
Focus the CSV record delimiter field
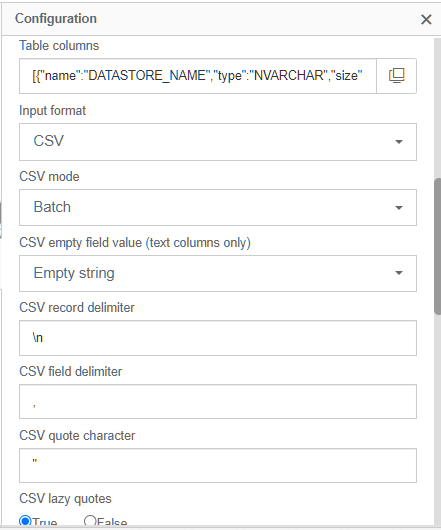pyautogui.click(x=218, y=338)
